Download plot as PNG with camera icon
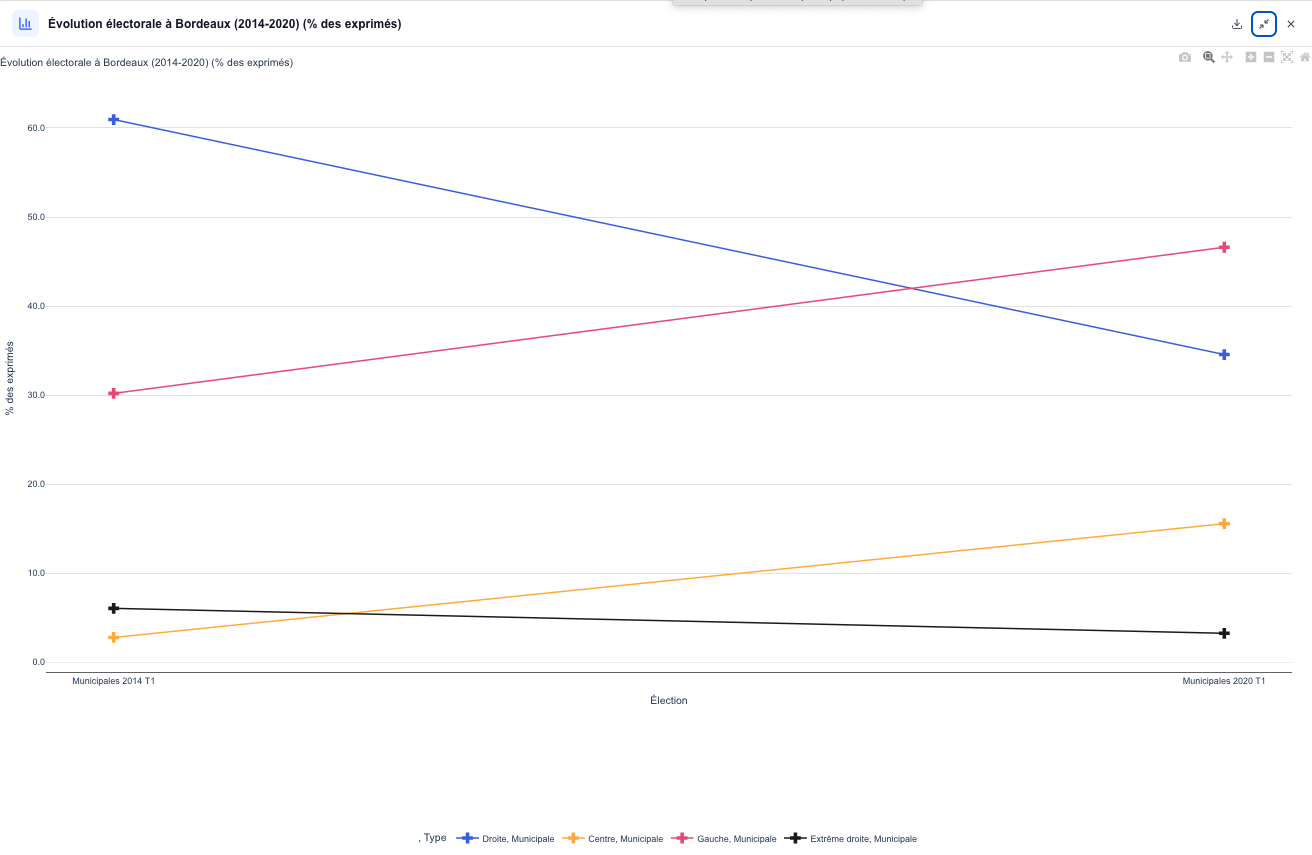This screenshot has width=1312, height=855. (x=1185, y=58)
